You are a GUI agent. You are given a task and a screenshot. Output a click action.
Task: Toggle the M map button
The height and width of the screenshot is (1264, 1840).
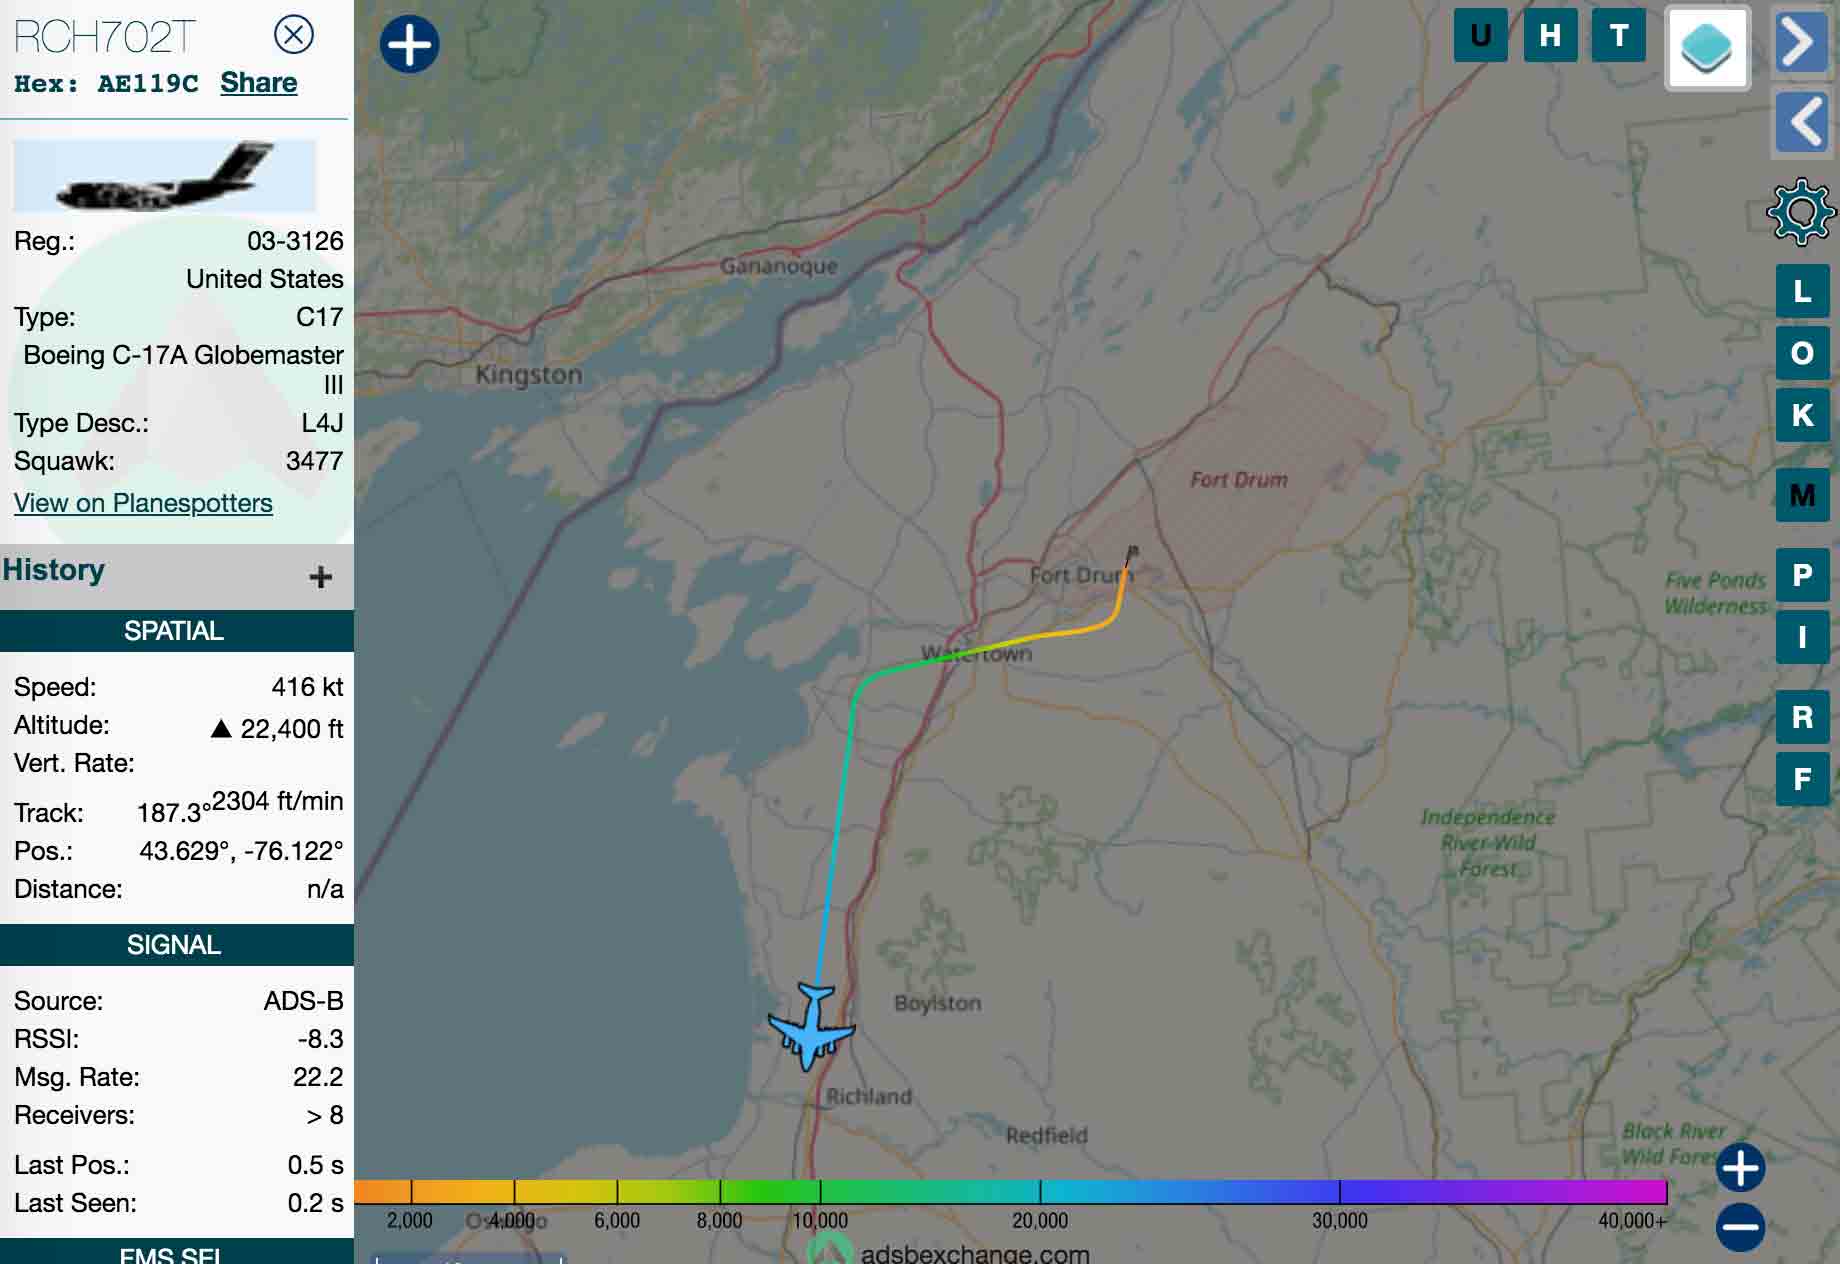pyautogui.click(x=1802, y=495)
